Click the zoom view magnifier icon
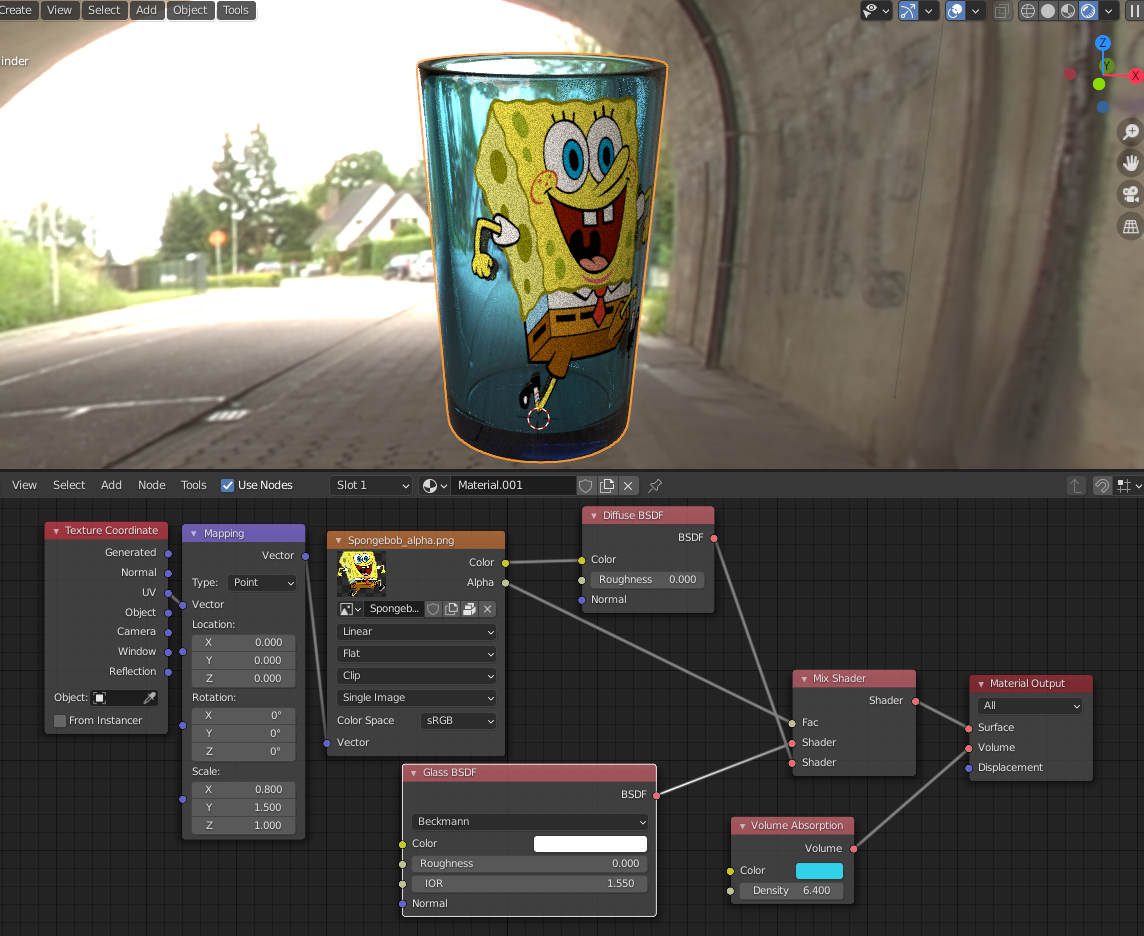 (1130, 132)
